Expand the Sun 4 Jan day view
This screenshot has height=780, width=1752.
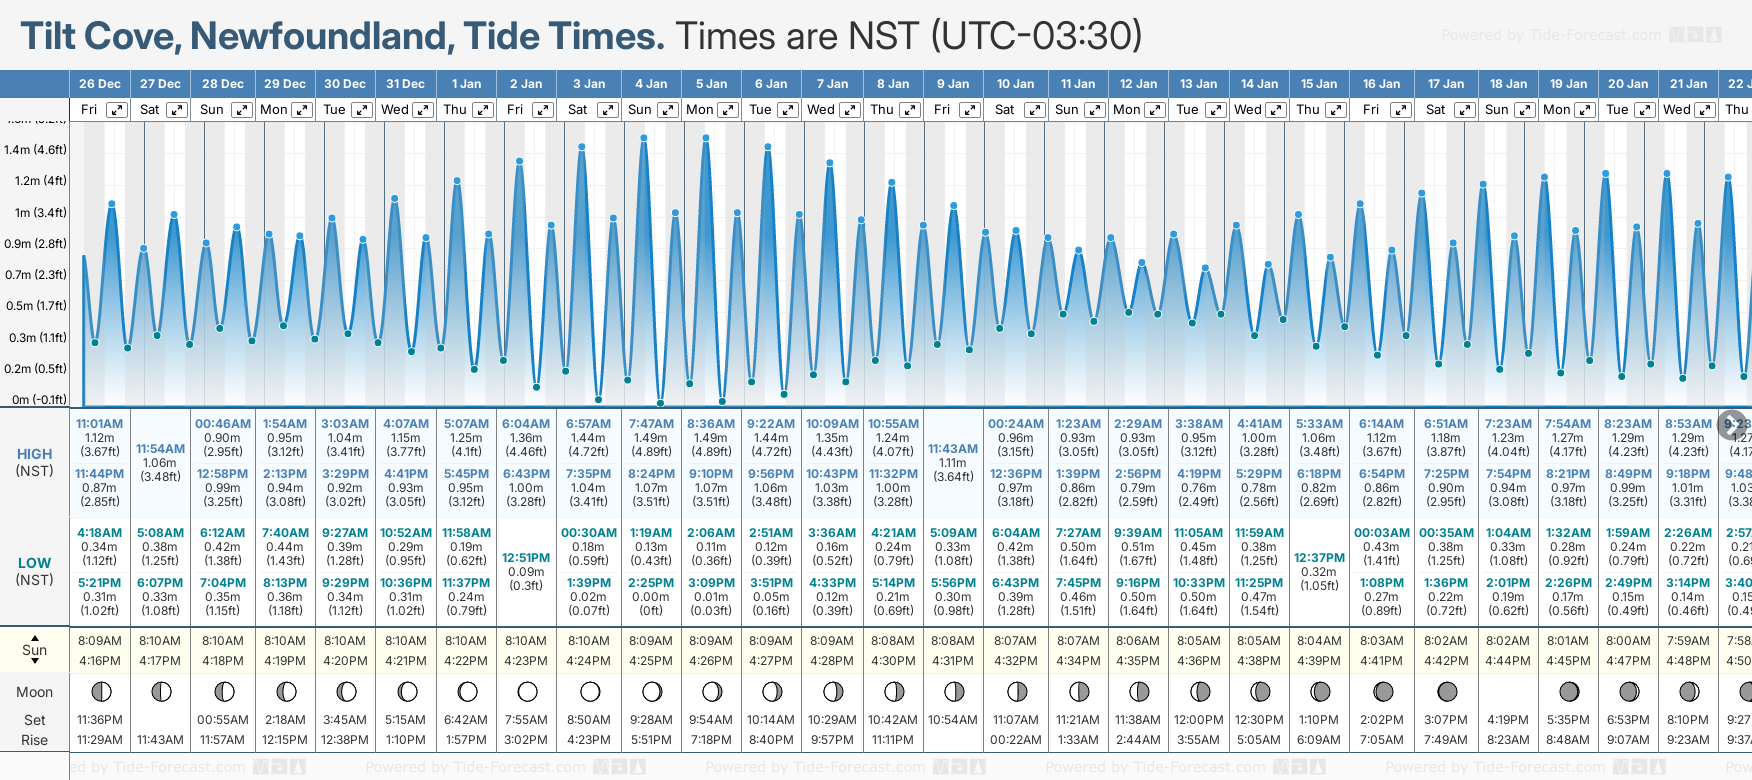click(x=667, y=110)
